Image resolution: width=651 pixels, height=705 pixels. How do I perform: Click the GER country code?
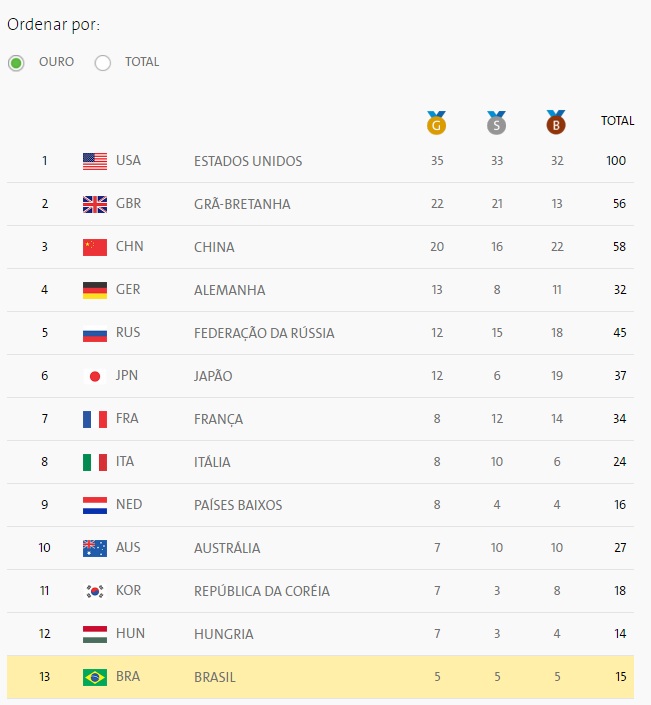tap(128, 289)
